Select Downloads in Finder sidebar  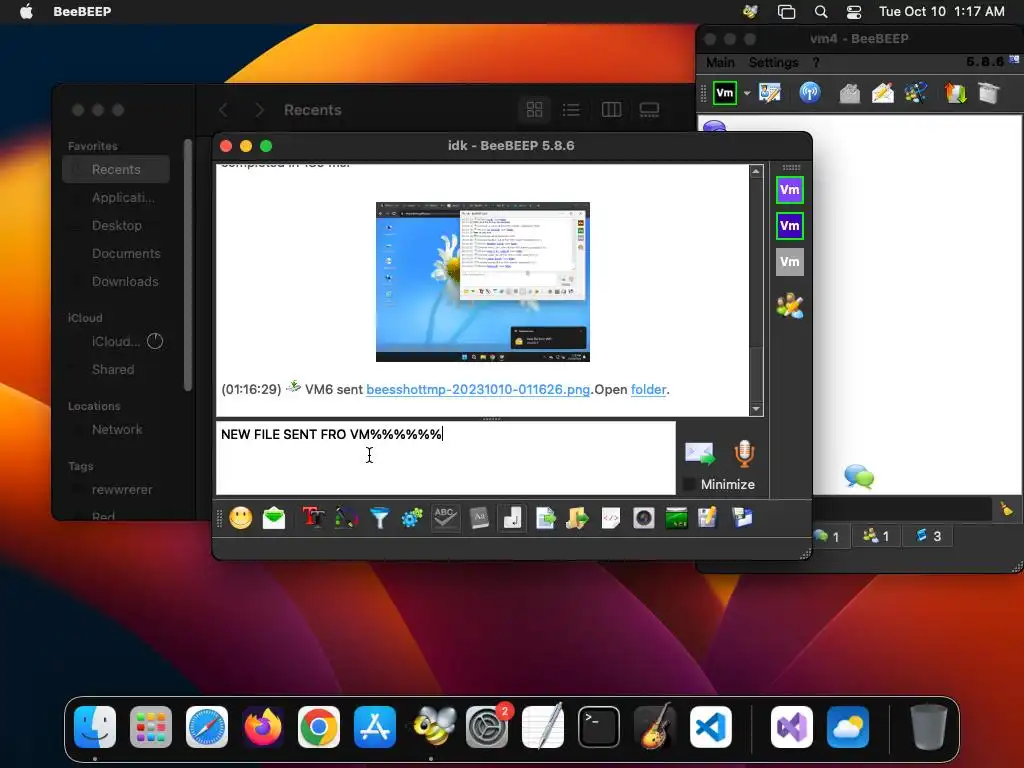pos(116,281)
